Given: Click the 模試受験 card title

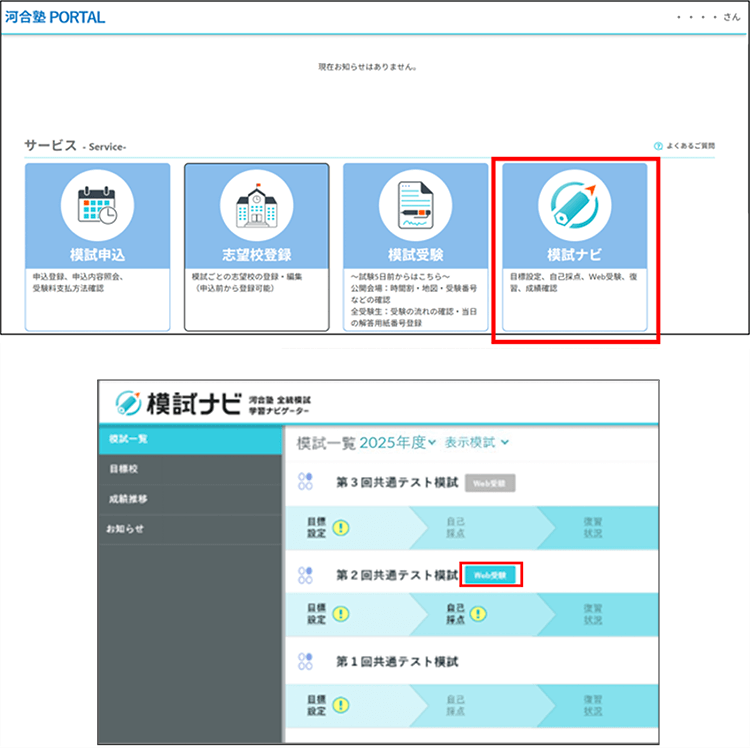Looking at the screenshot, I should 416,254.
